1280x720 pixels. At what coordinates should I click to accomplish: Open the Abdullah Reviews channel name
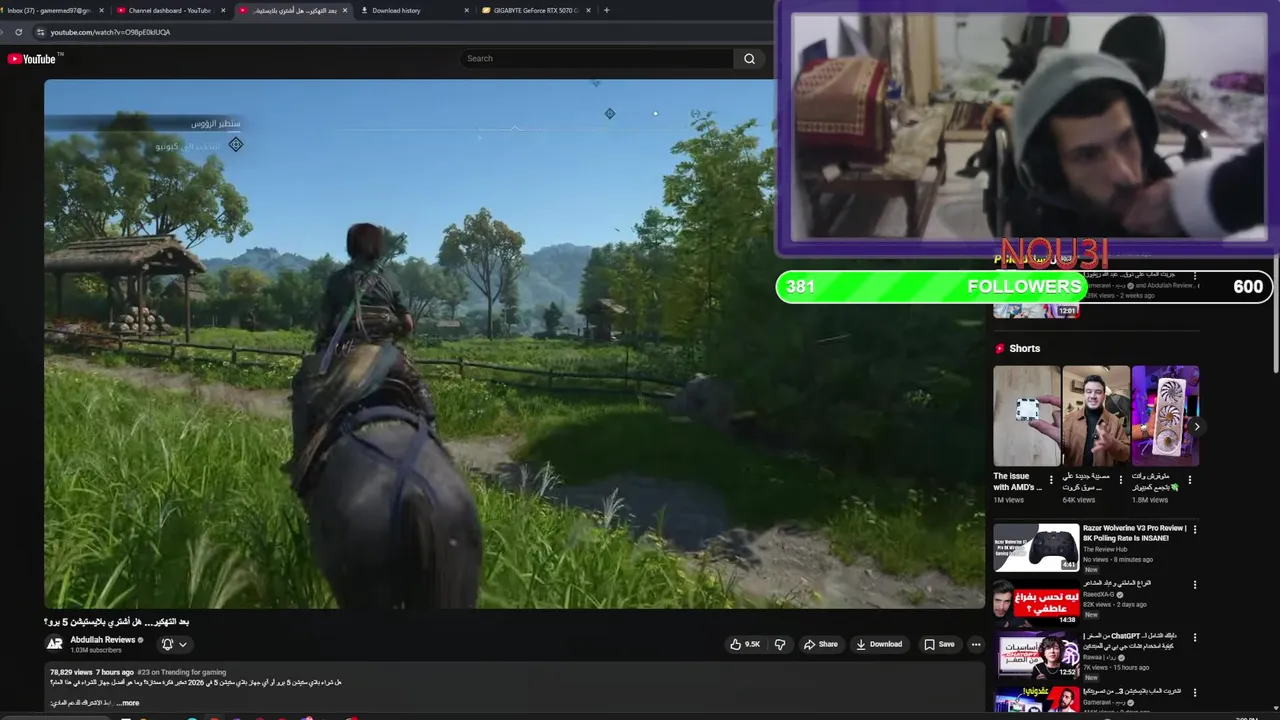click(103, 640)
